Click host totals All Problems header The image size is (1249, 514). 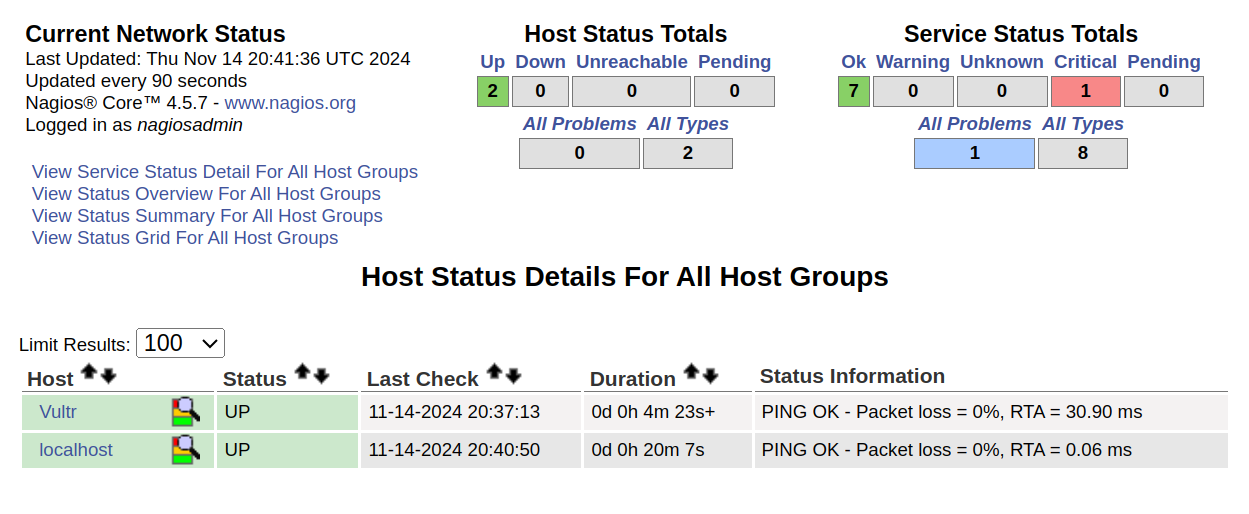pyautogui.click(x=580, y=124)
